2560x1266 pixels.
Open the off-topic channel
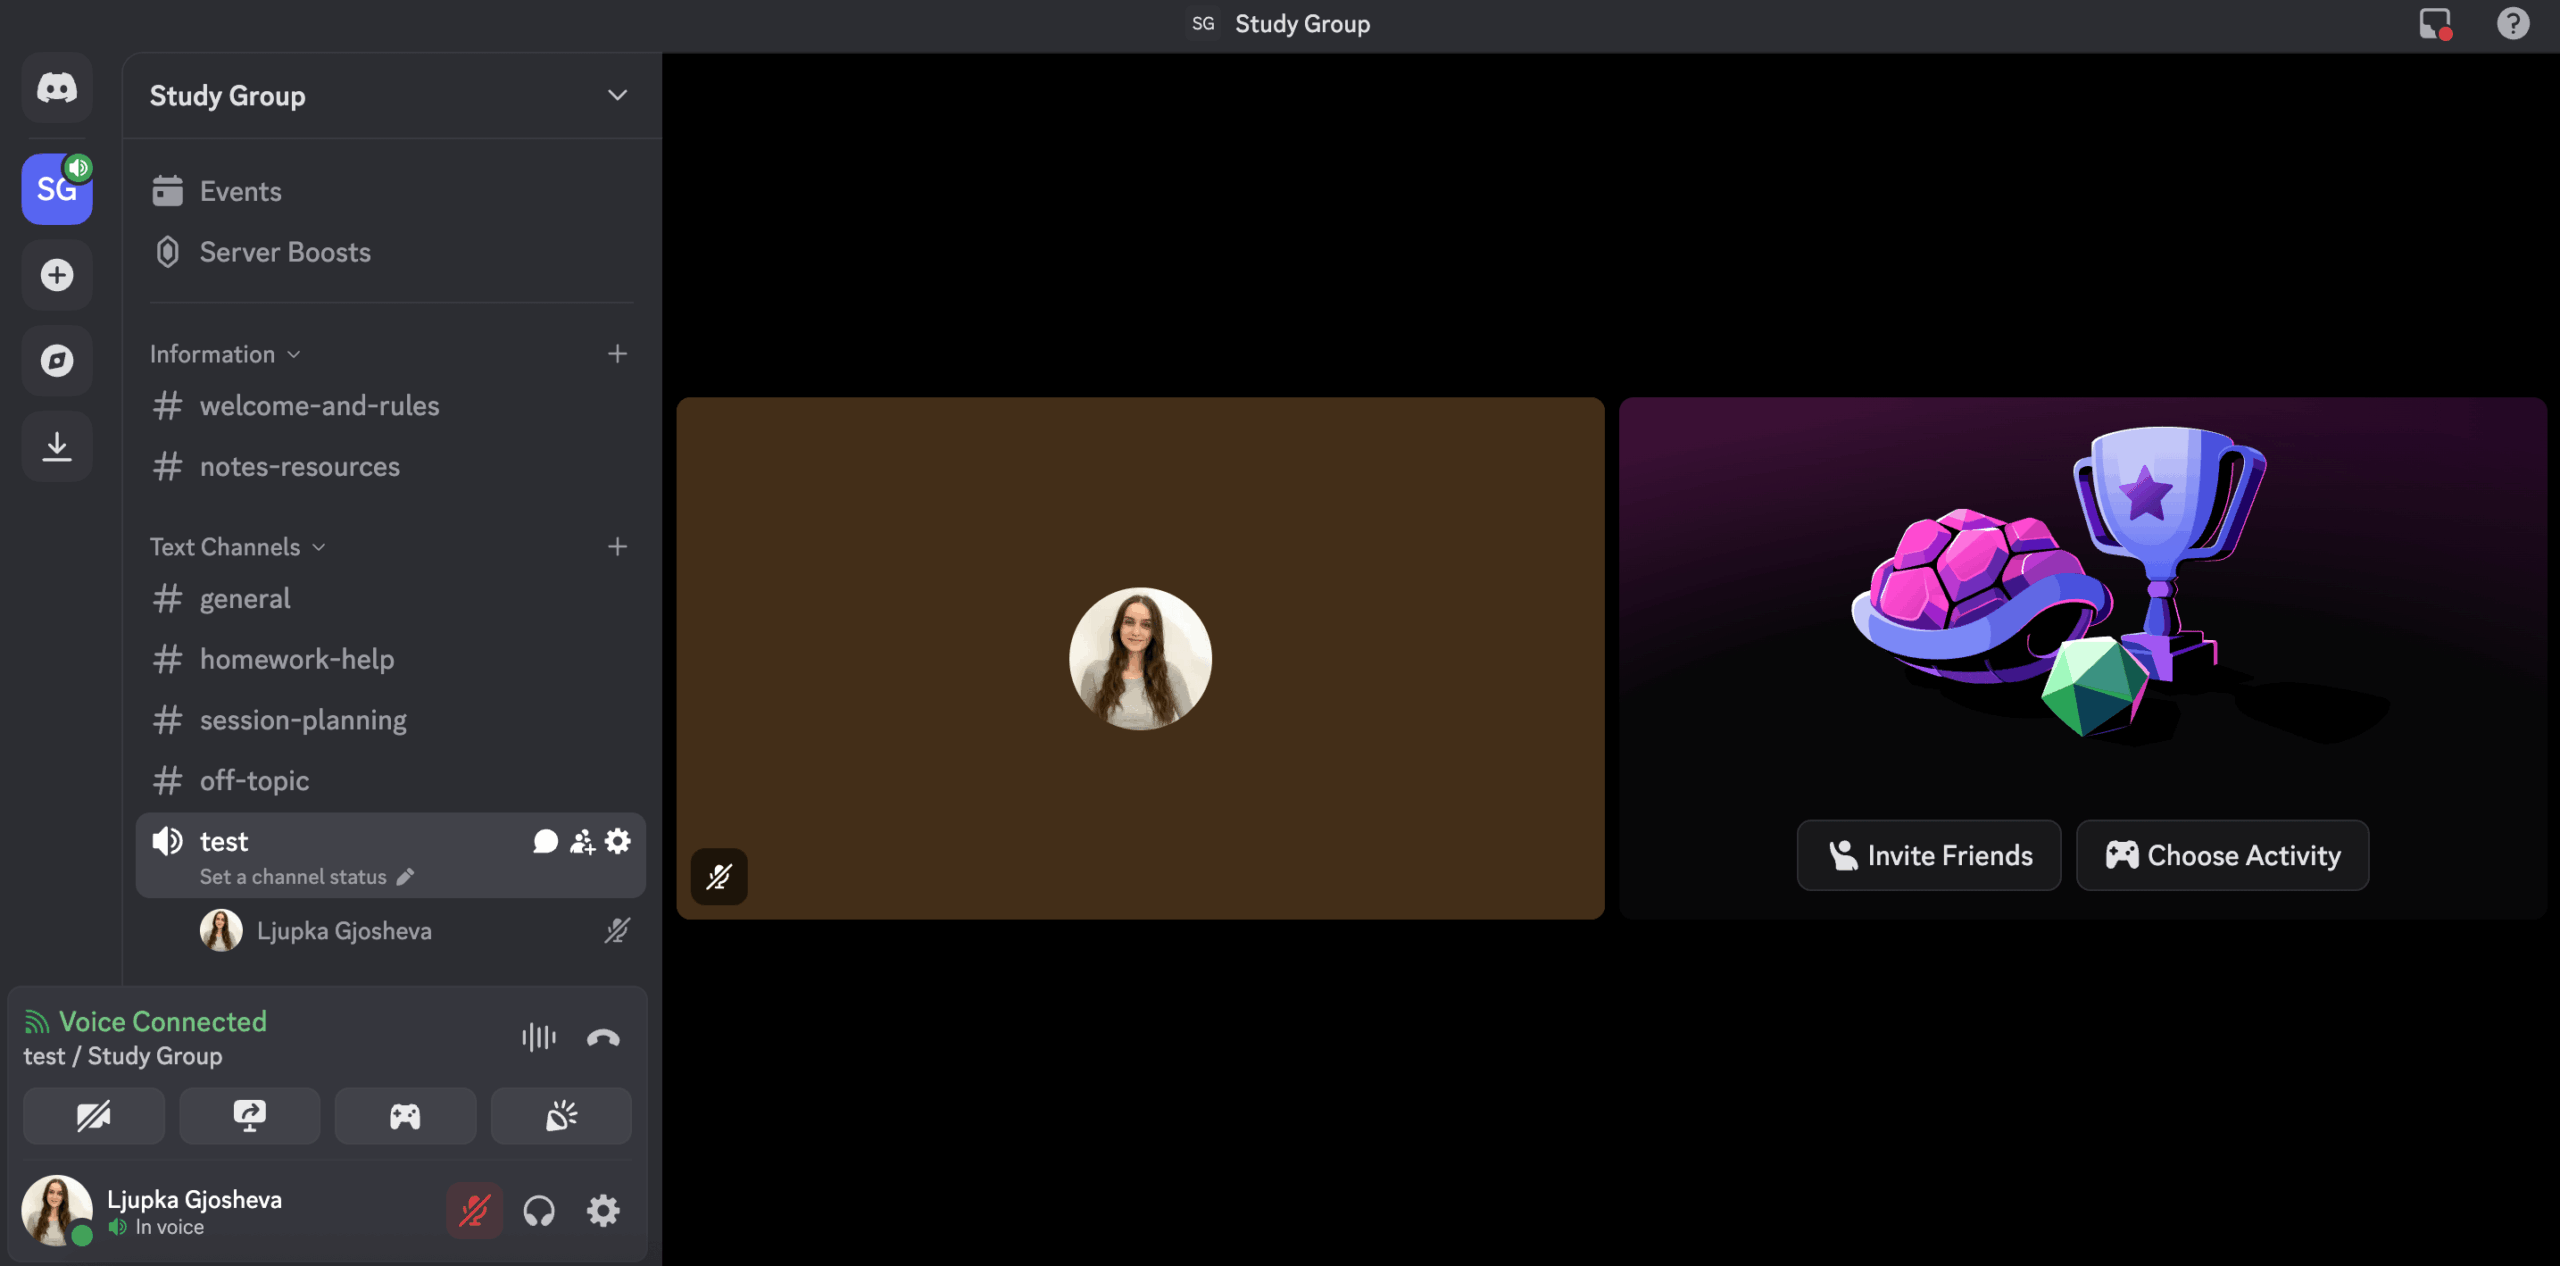pos(391,781)
